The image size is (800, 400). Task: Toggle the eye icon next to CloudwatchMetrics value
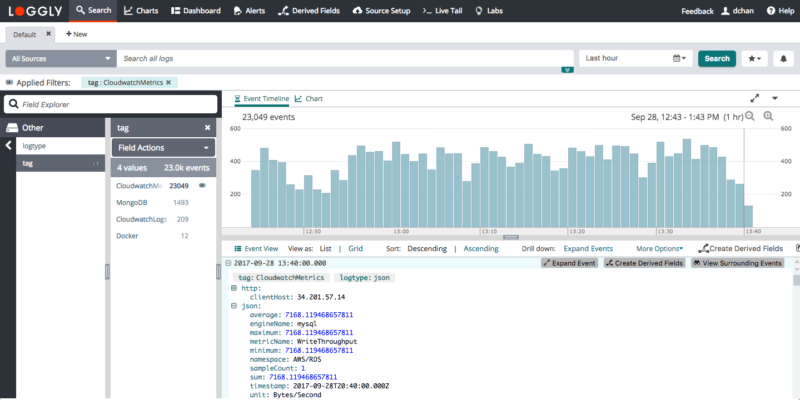[202, 185]
